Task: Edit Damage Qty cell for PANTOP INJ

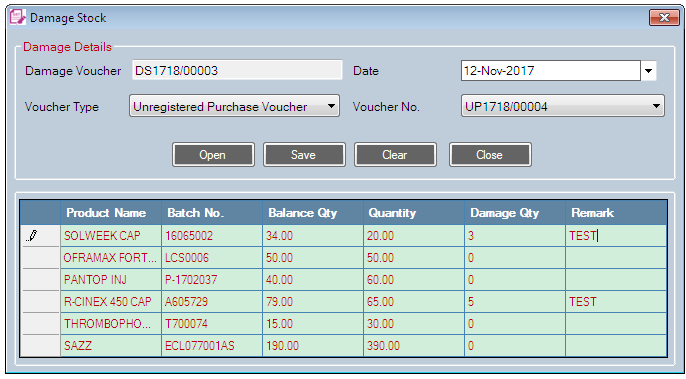Action: tap(515, 280)
